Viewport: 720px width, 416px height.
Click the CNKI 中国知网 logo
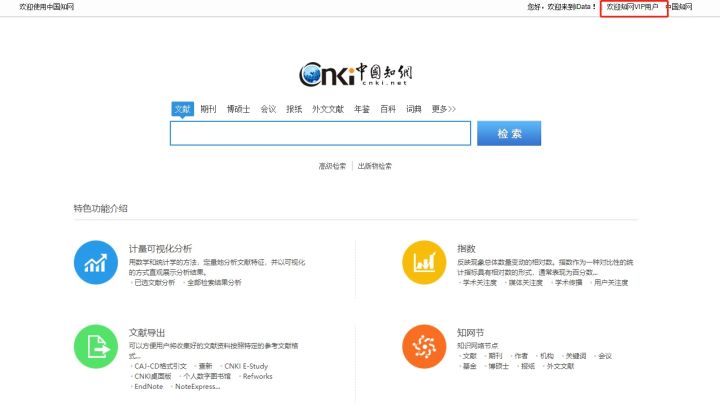coord(355,74)
